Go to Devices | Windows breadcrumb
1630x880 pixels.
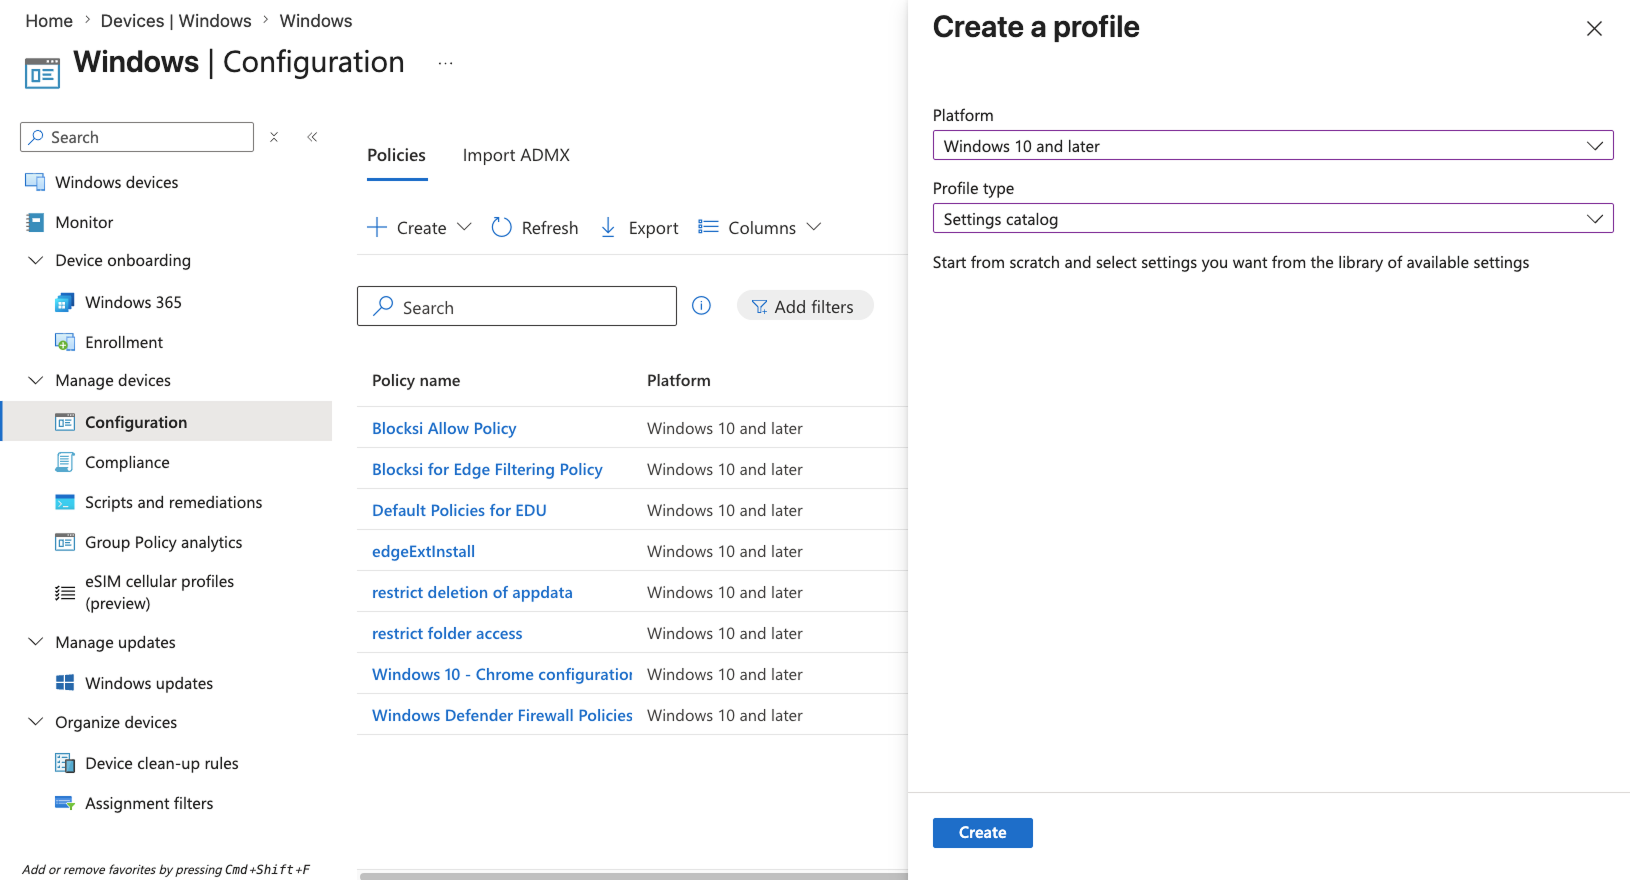[x=176, y=21]
